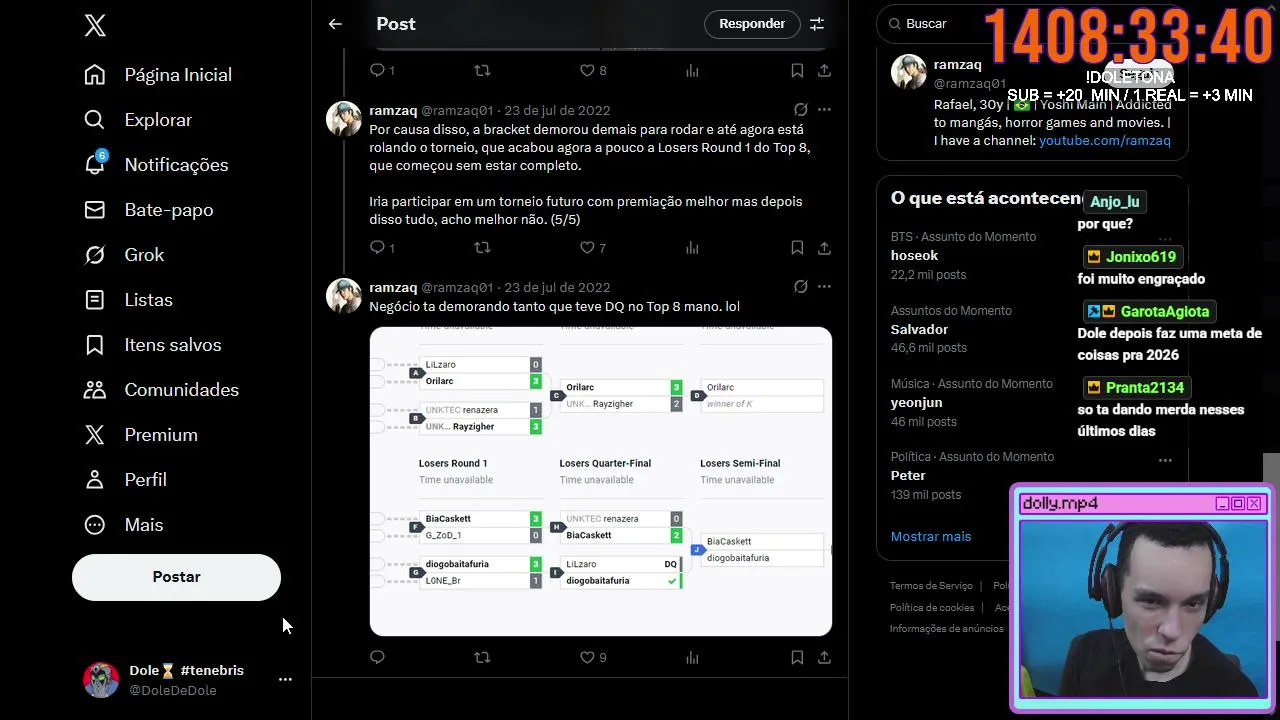Click the 23 de jul de 2022 date on (5/5) tweet
Image resolution: width=1280 pixels, height=720 pixels.
[557, 111]
